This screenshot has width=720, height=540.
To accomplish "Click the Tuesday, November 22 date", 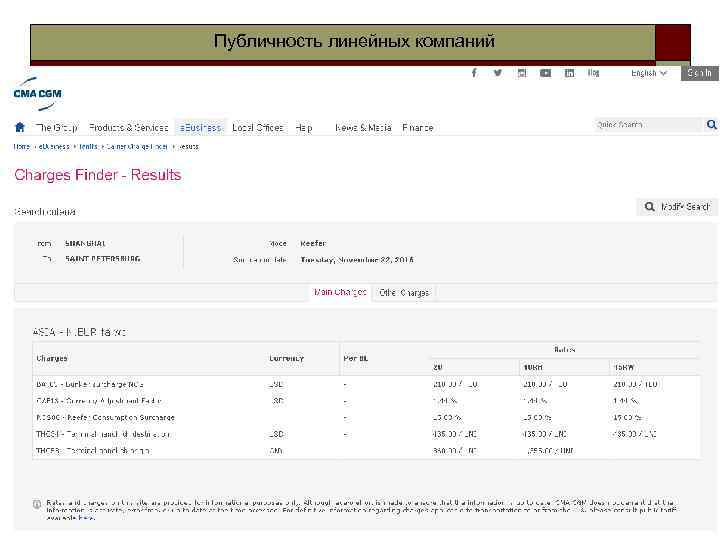I will [357, 260].
